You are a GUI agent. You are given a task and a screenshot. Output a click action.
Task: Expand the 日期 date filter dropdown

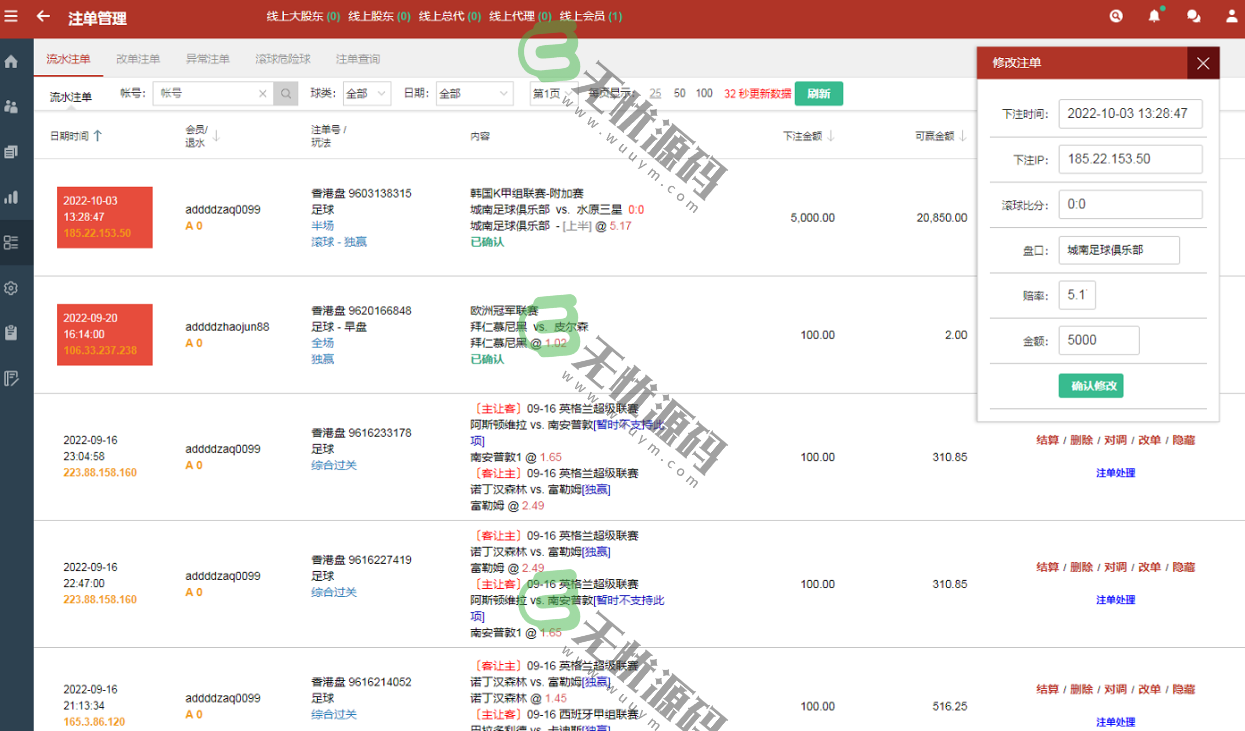(474, 92)
